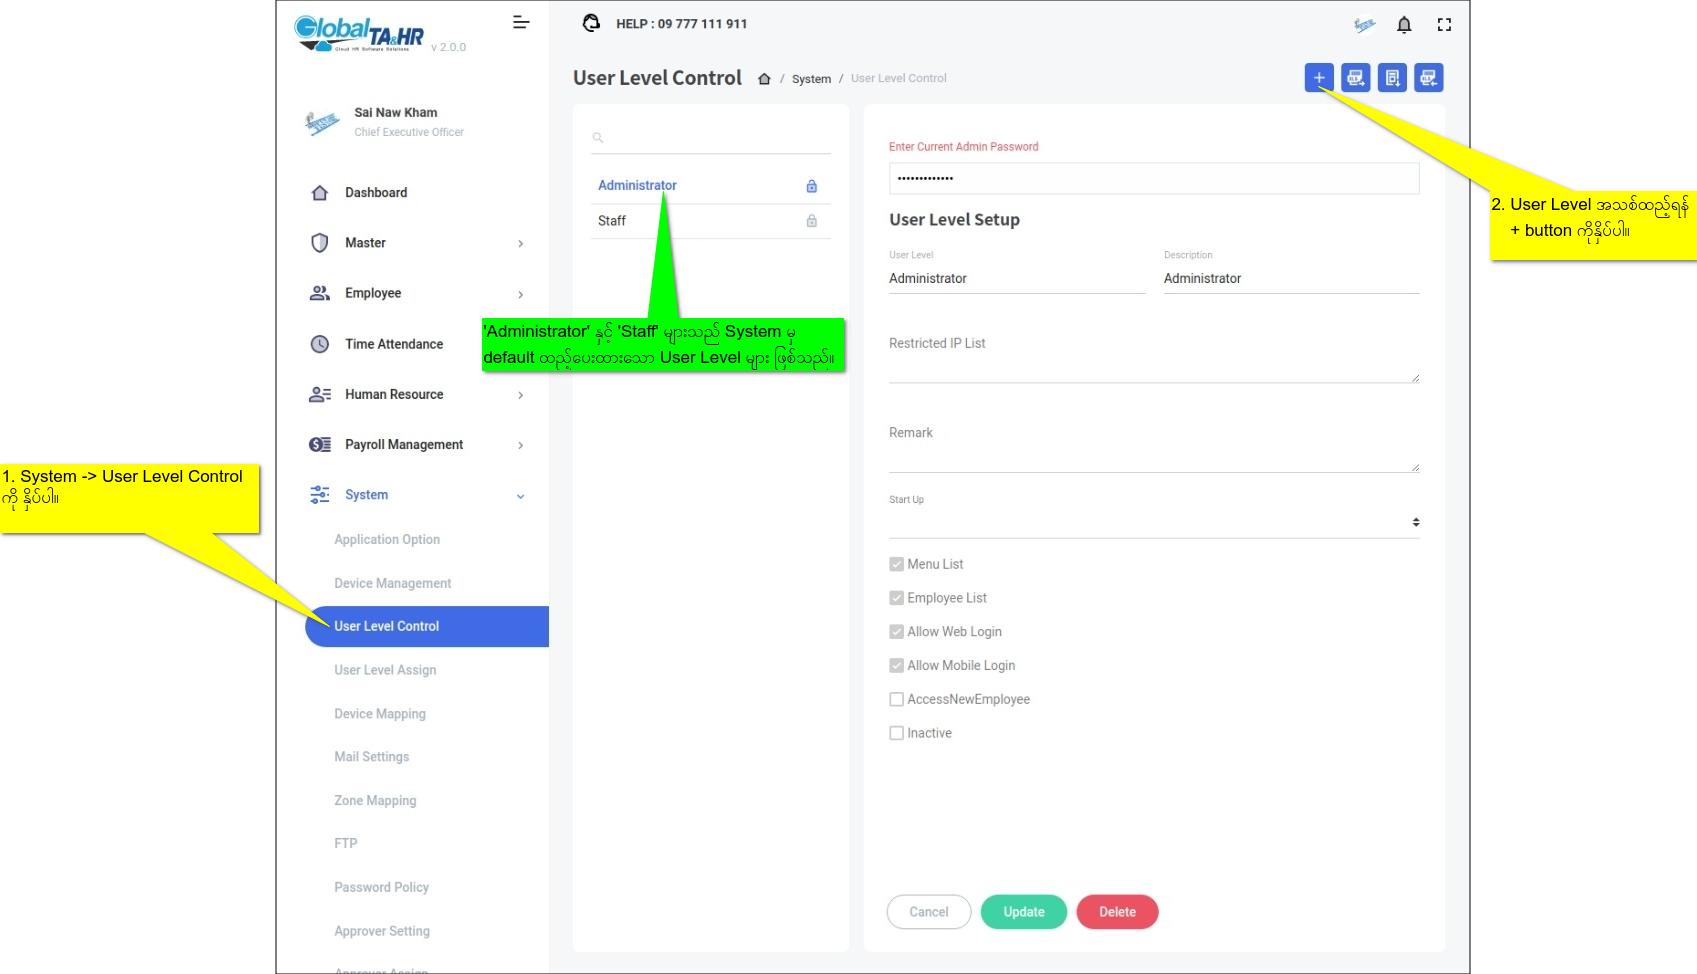The width and height of the screenshot is (1697, 974).
Task: Select Staff in the user level list
Action: 612,221
